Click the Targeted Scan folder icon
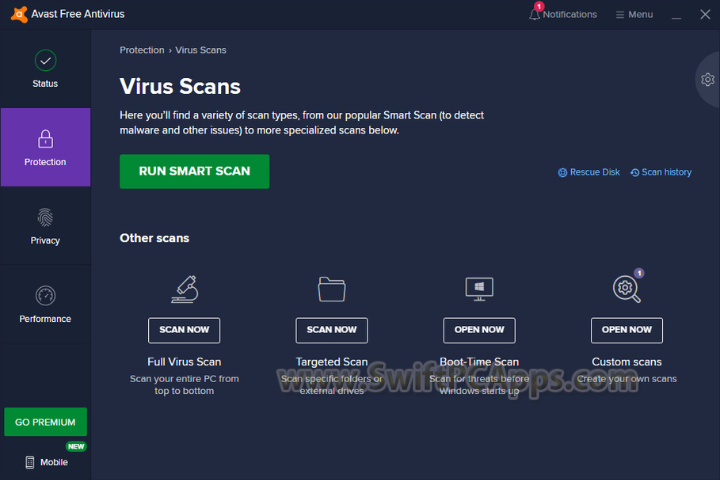720x480 pixels. (332, 289)
